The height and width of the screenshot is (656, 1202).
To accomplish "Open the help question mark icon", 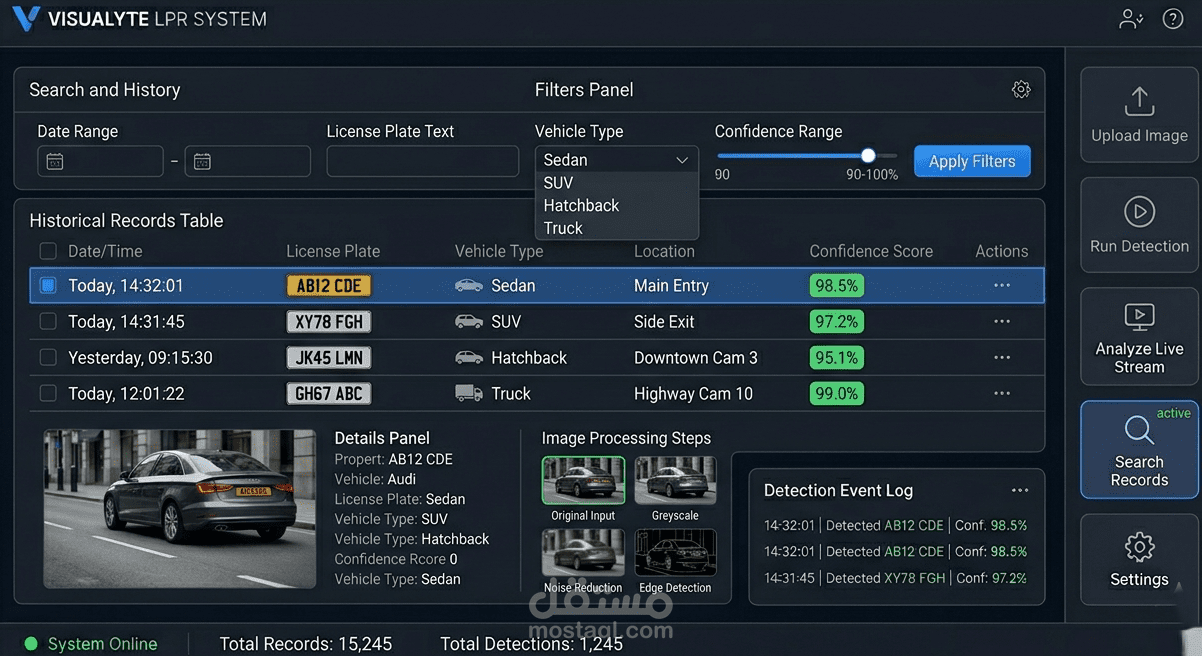I will (x=1173, y=19).
